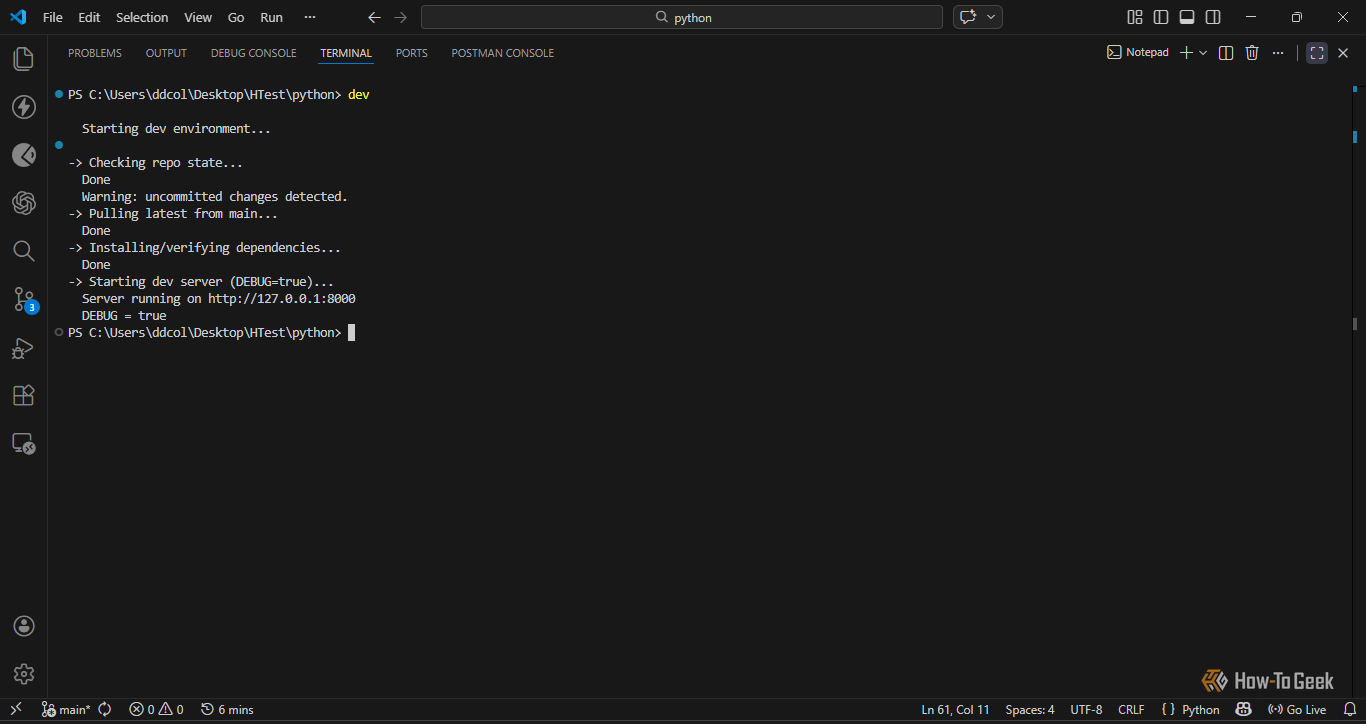Click the main* branch in the status bar
The width and height of the screenshot is (1366, 724).
pos(66,710)
